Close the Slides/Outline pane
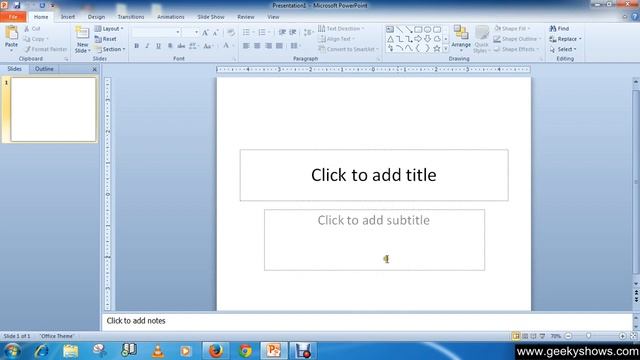Screen dimensions: 640x360 pyautogui.click(x=94, y=69)
